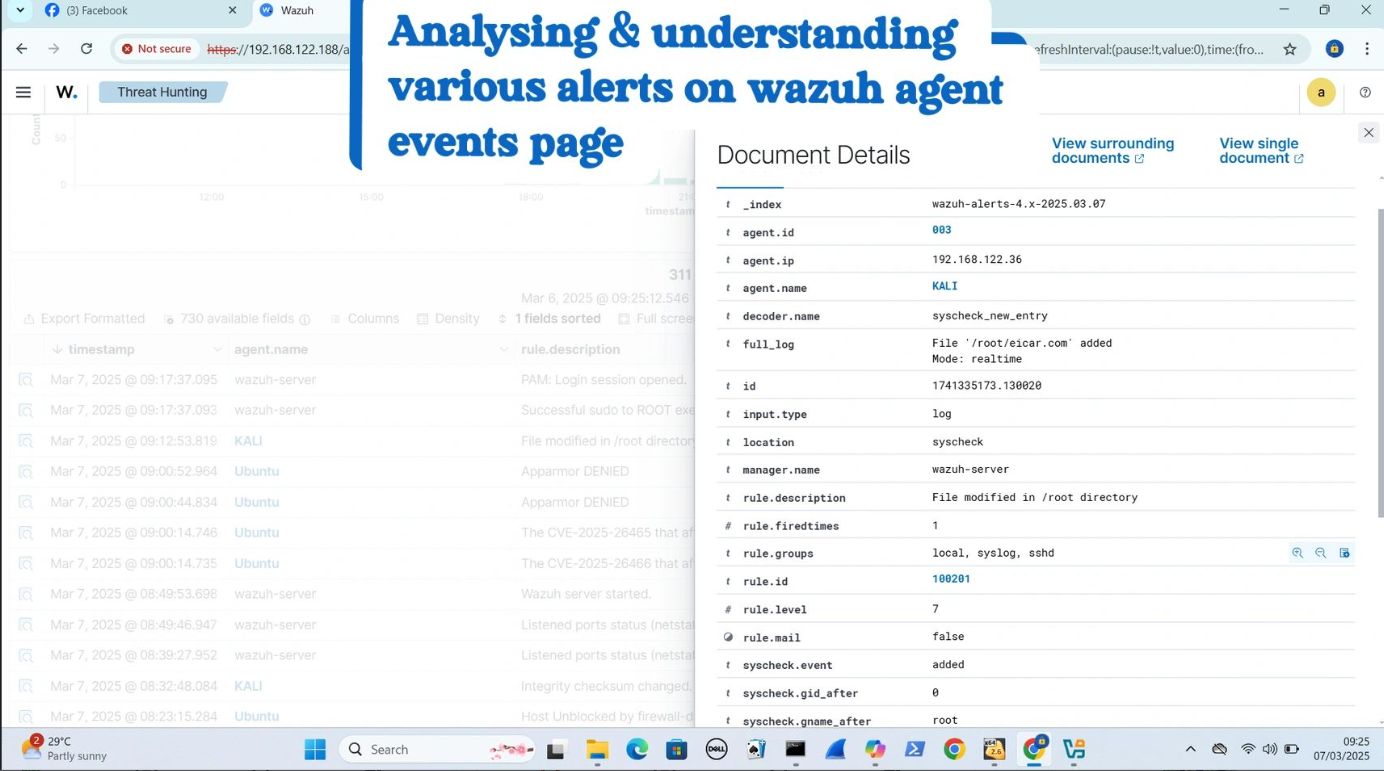Close the Facebook browser tab
This screenshot has height=771, width=1384.
pyautogui.click(x=232, y=10)
